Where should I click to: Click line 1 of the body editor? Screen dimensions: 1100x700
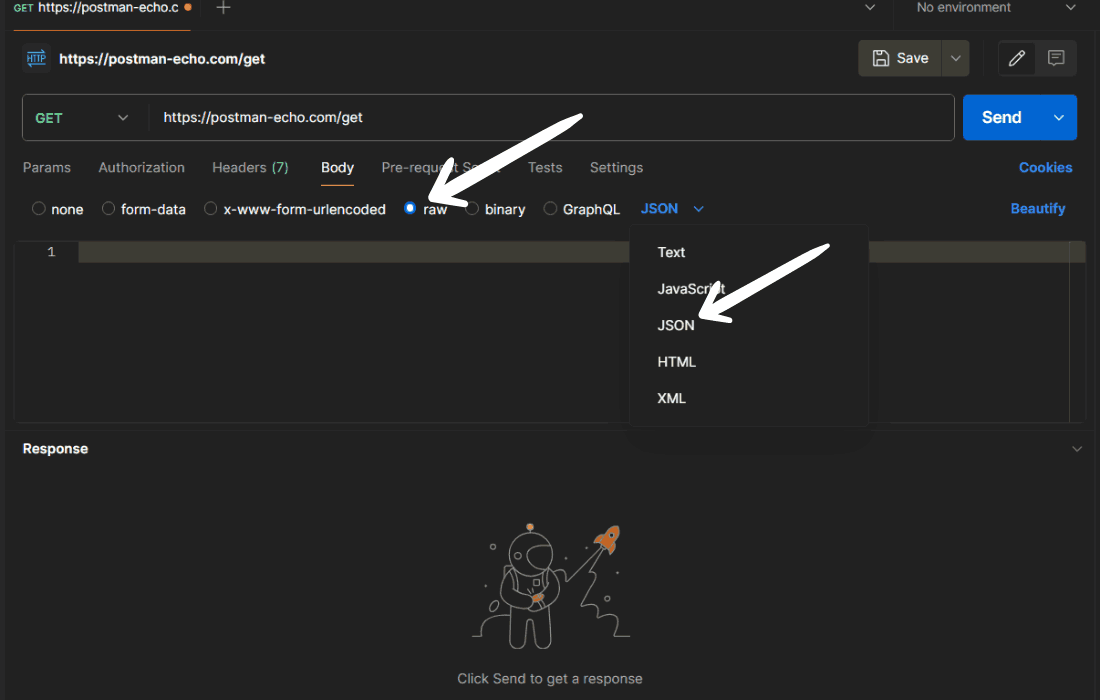click(354, 252)
